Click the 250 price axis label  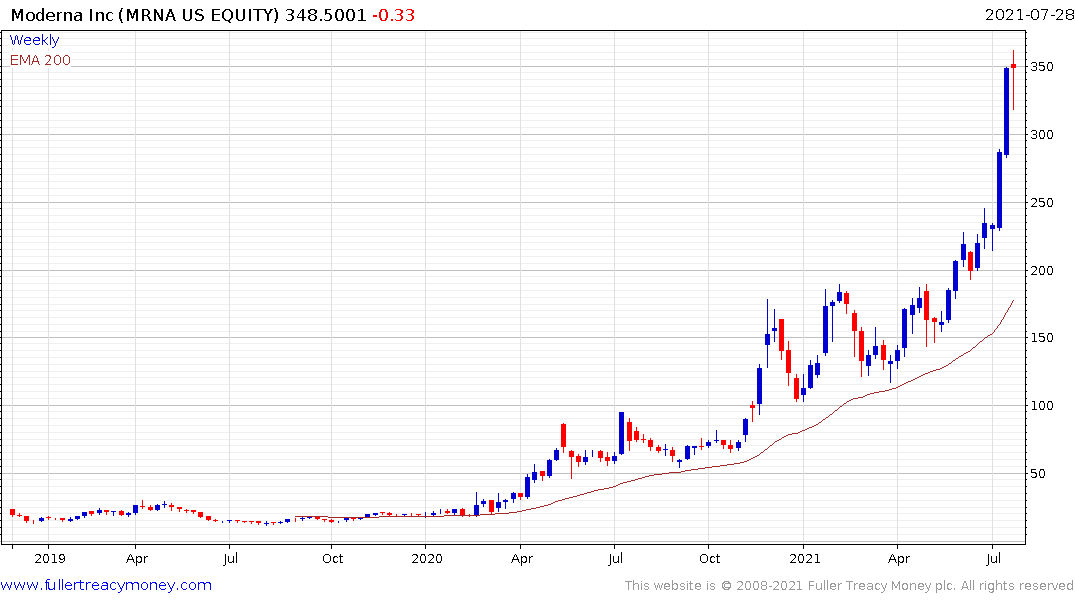(x=1041, y=202)
